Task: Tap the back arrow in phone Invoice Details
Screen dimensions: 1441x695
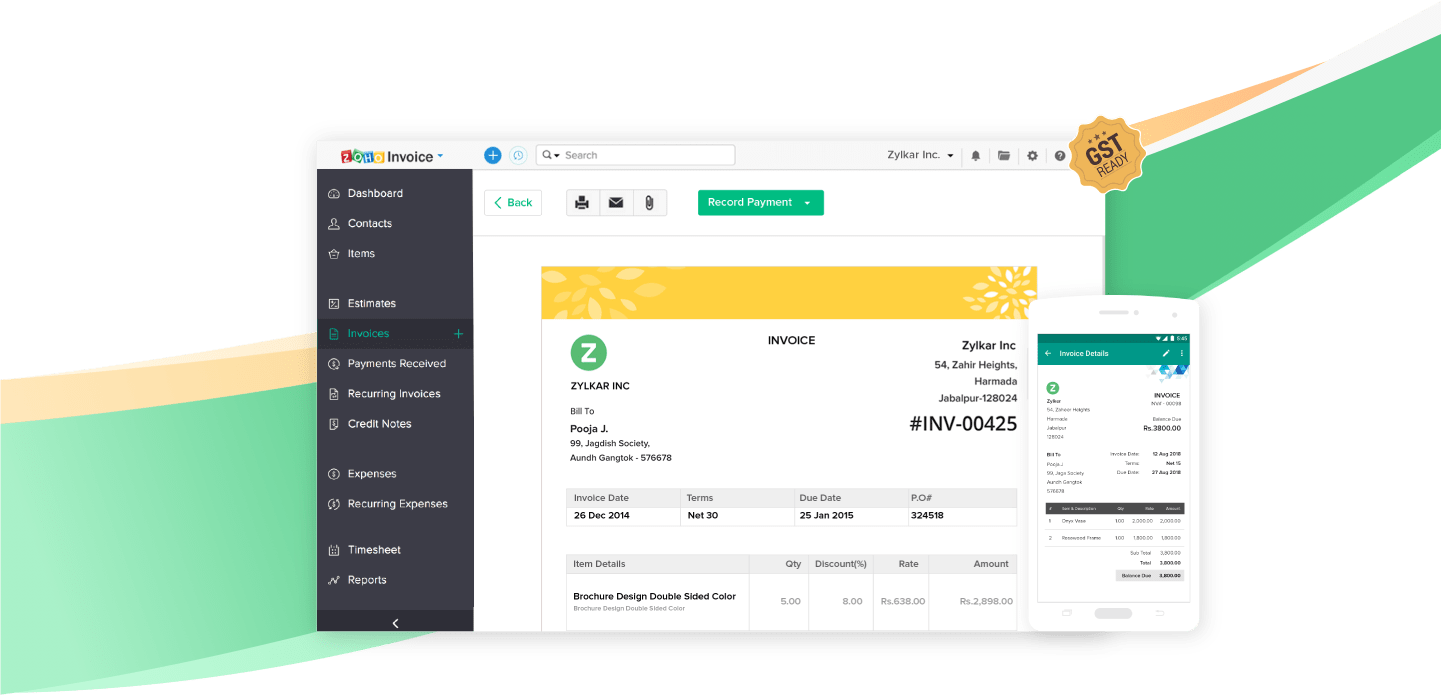Action: [1048, 353]
